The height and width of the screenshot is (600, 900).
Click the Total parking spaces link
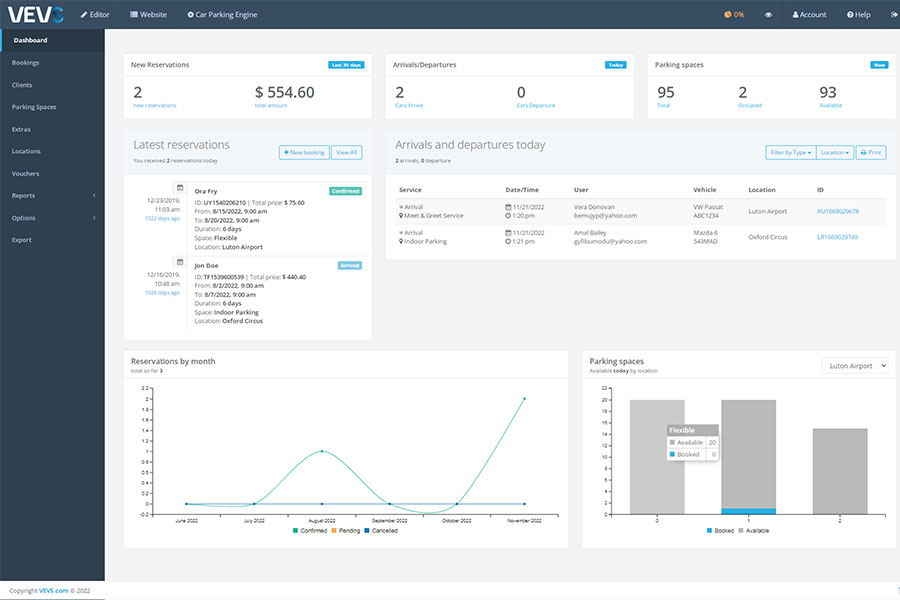click(664, 106)
